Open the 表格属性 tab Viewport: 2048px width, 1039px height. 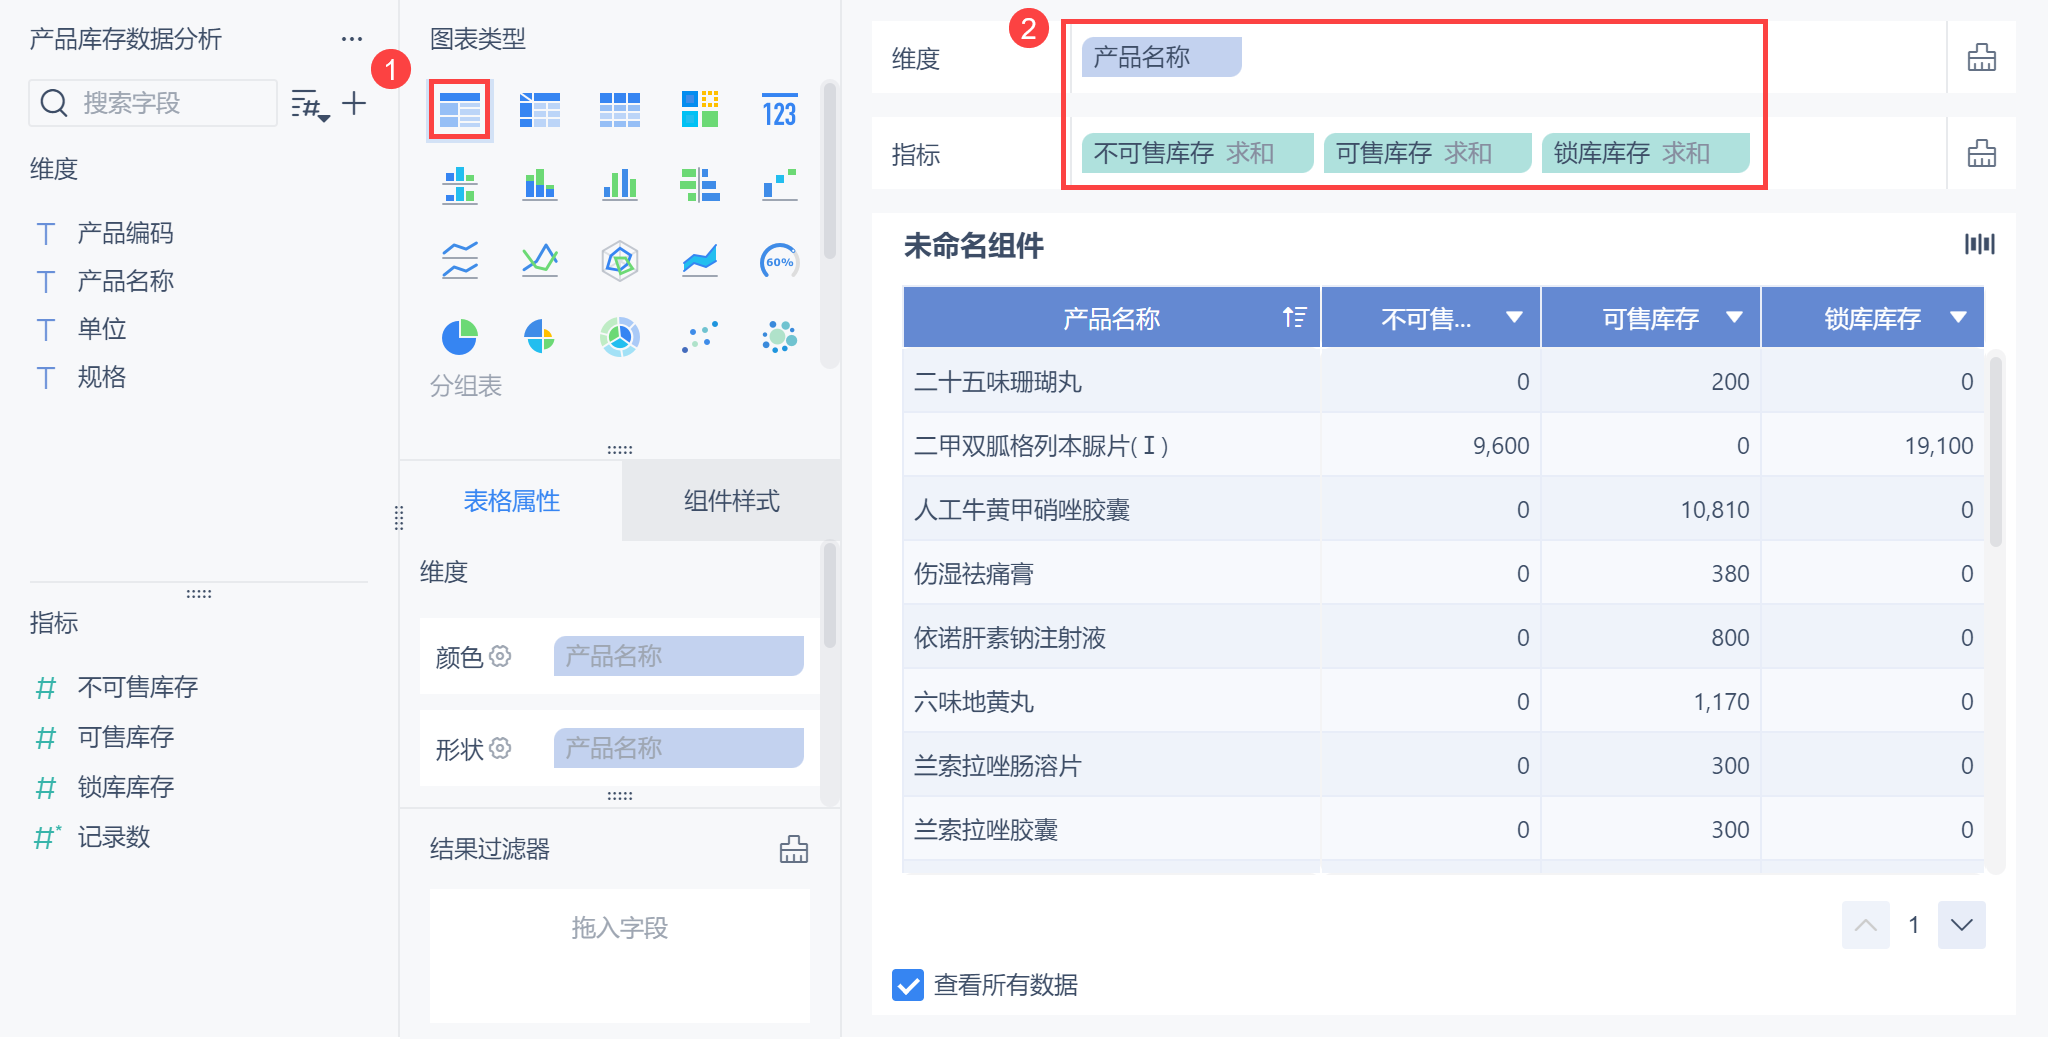tap(511, 501)
